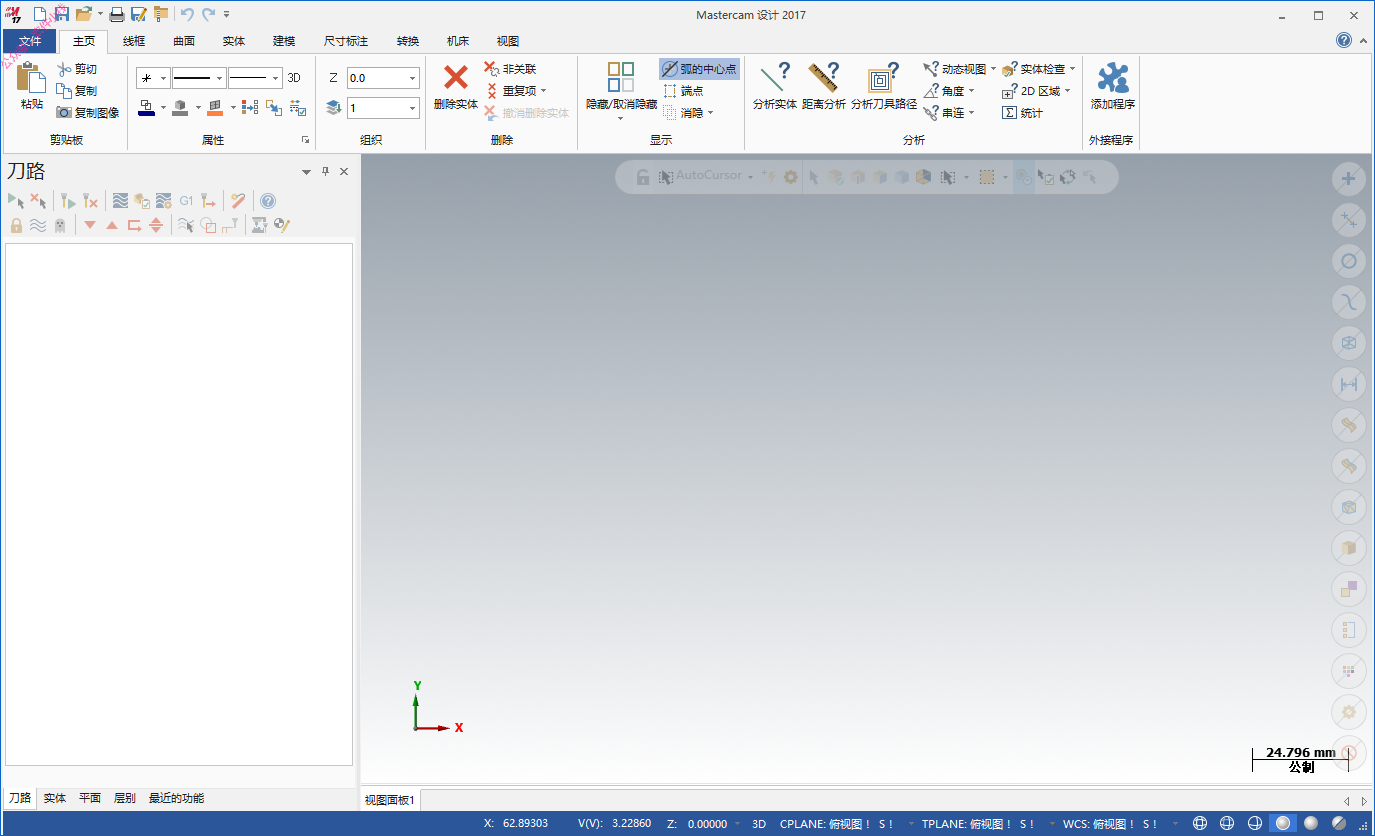Switch to the Dimension (尺寸标注) ribbon tab
The image size is (1375, 836).
pos(346,41)
